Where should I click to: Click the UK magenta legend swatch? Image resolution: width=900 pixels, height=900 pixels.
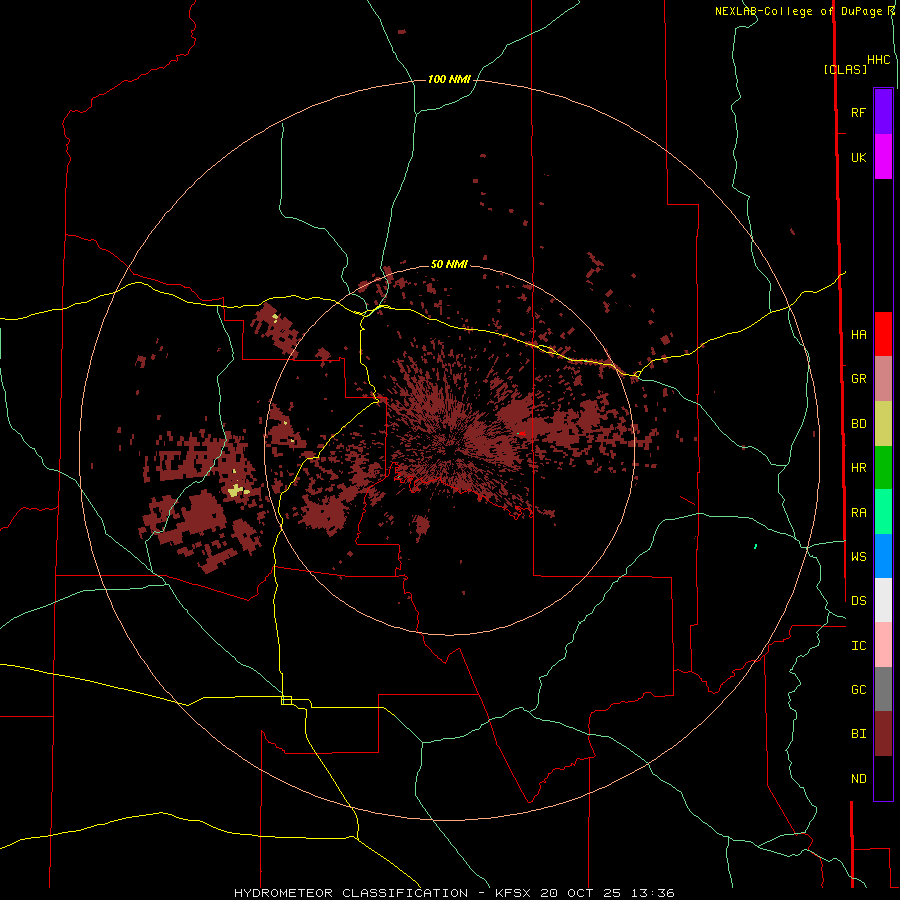coord(883,157)
